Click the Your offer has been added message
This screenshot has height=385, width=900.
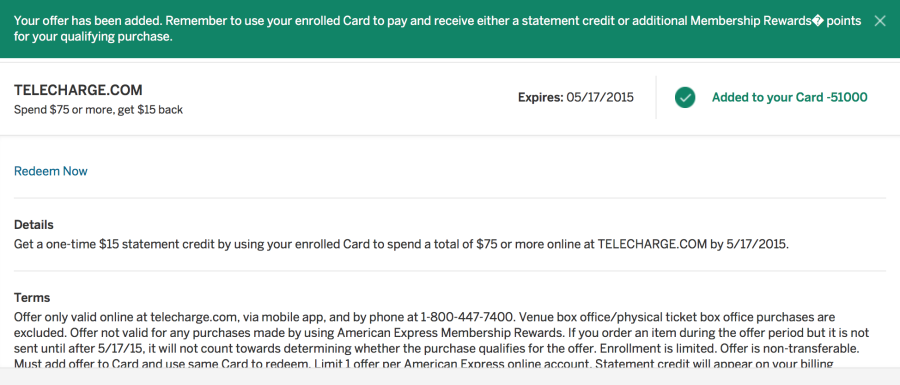[x=88, y=21]
